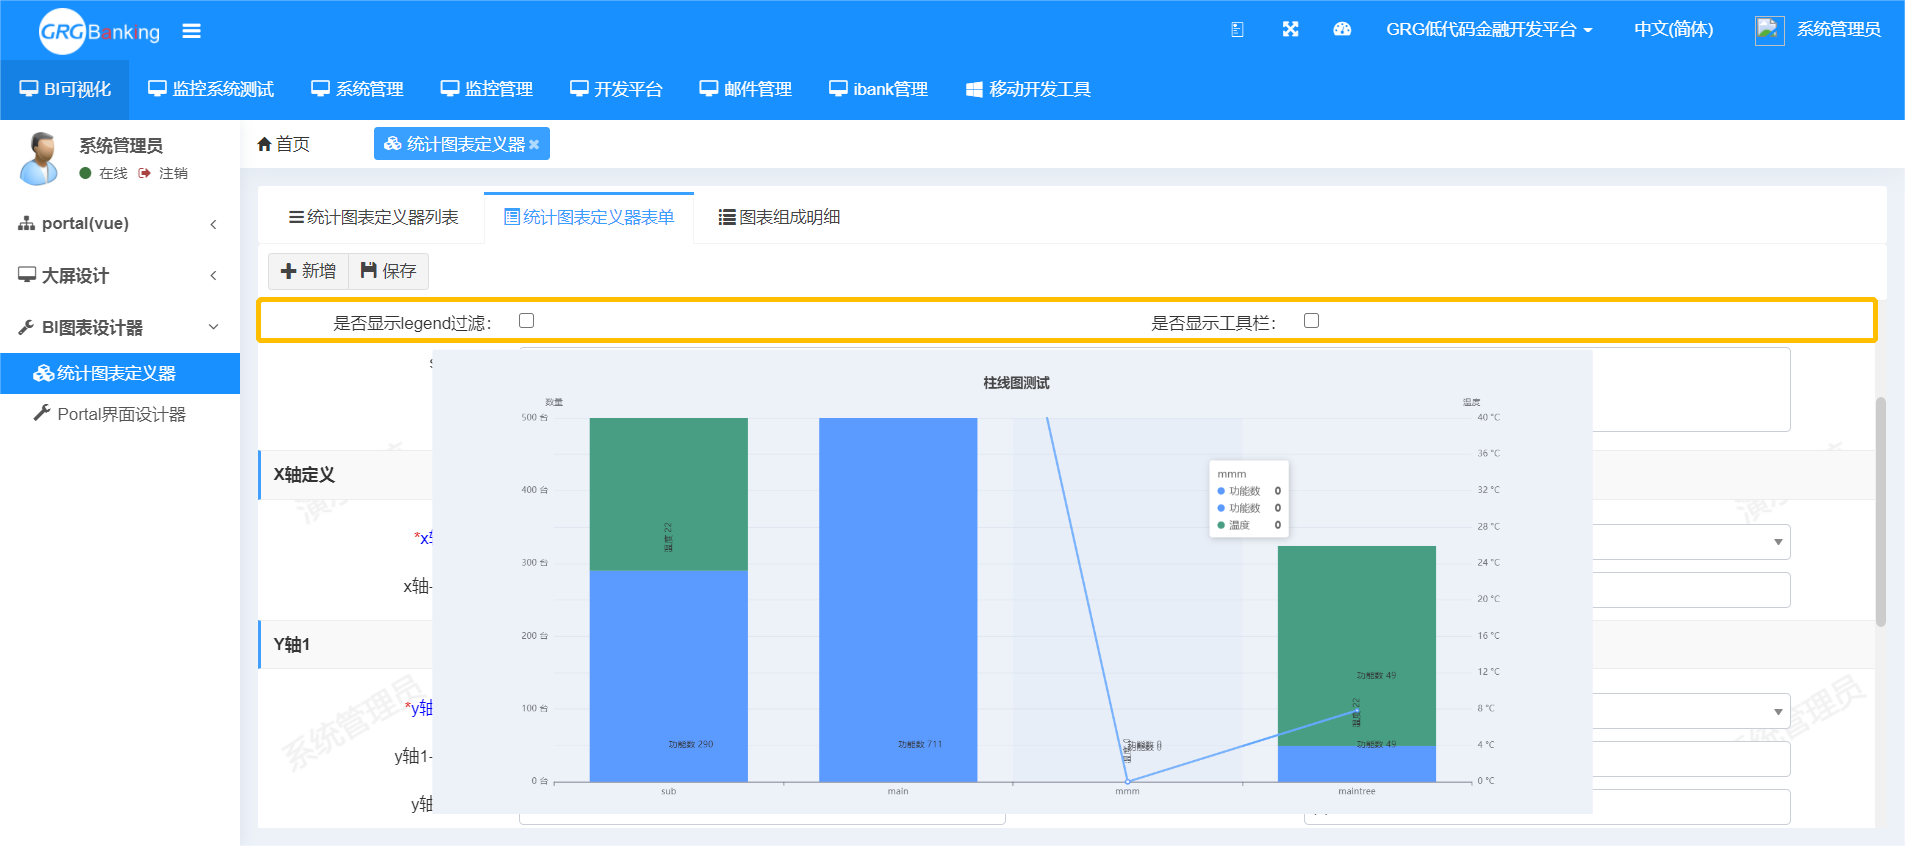Image resolution: width=1905 pixels, height=846 pixels.
Task: Click the blue main bar in the chart
Action: click(898, 599)
